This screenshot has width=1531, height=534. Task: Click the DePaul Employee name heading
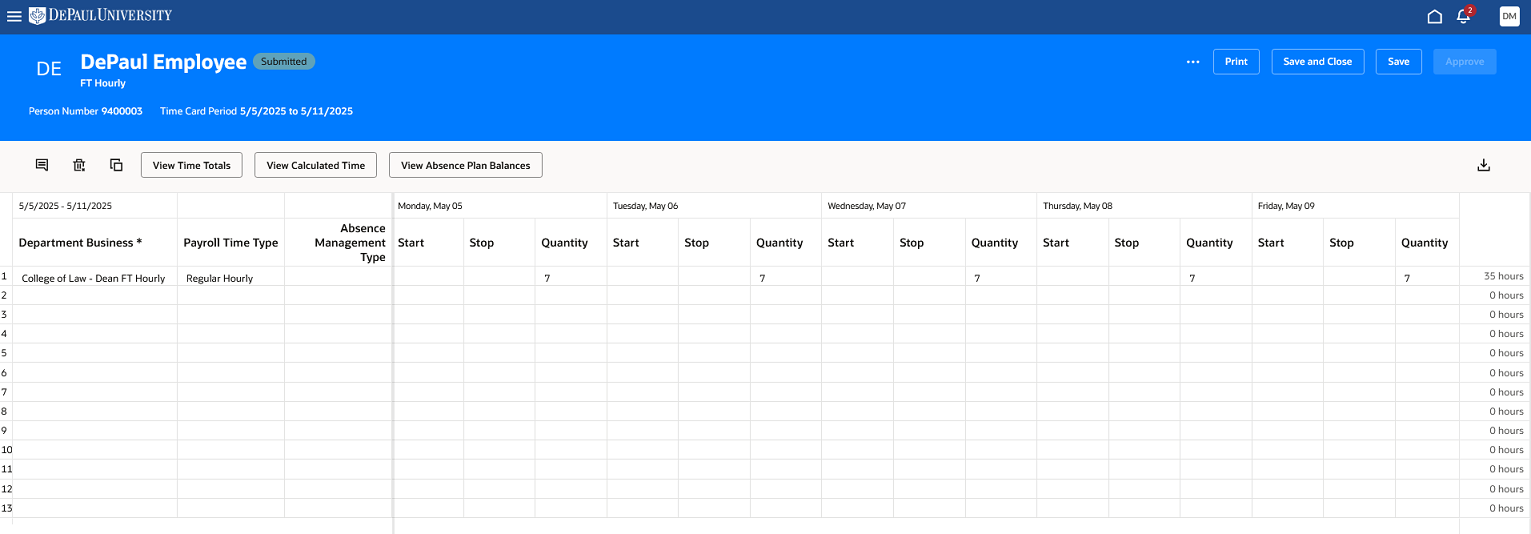[163, 62]
